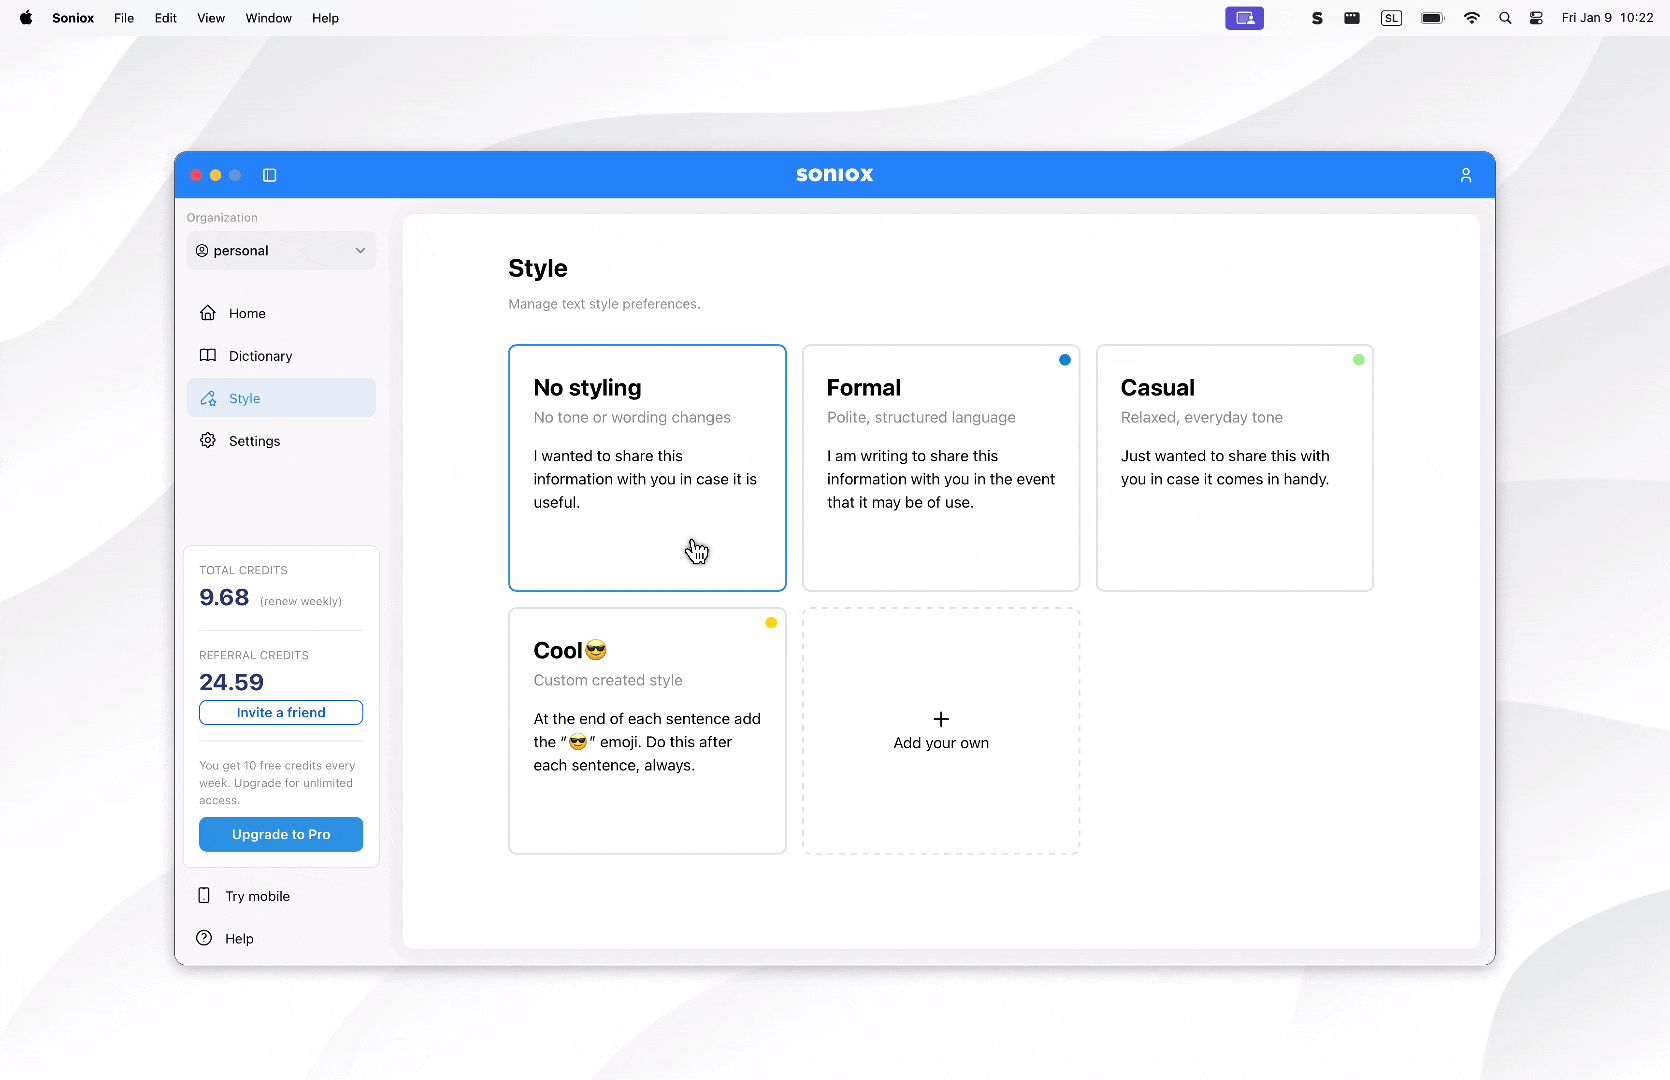Select the No styling card
Screen dimensions: 1670x1080
point(647,467)
